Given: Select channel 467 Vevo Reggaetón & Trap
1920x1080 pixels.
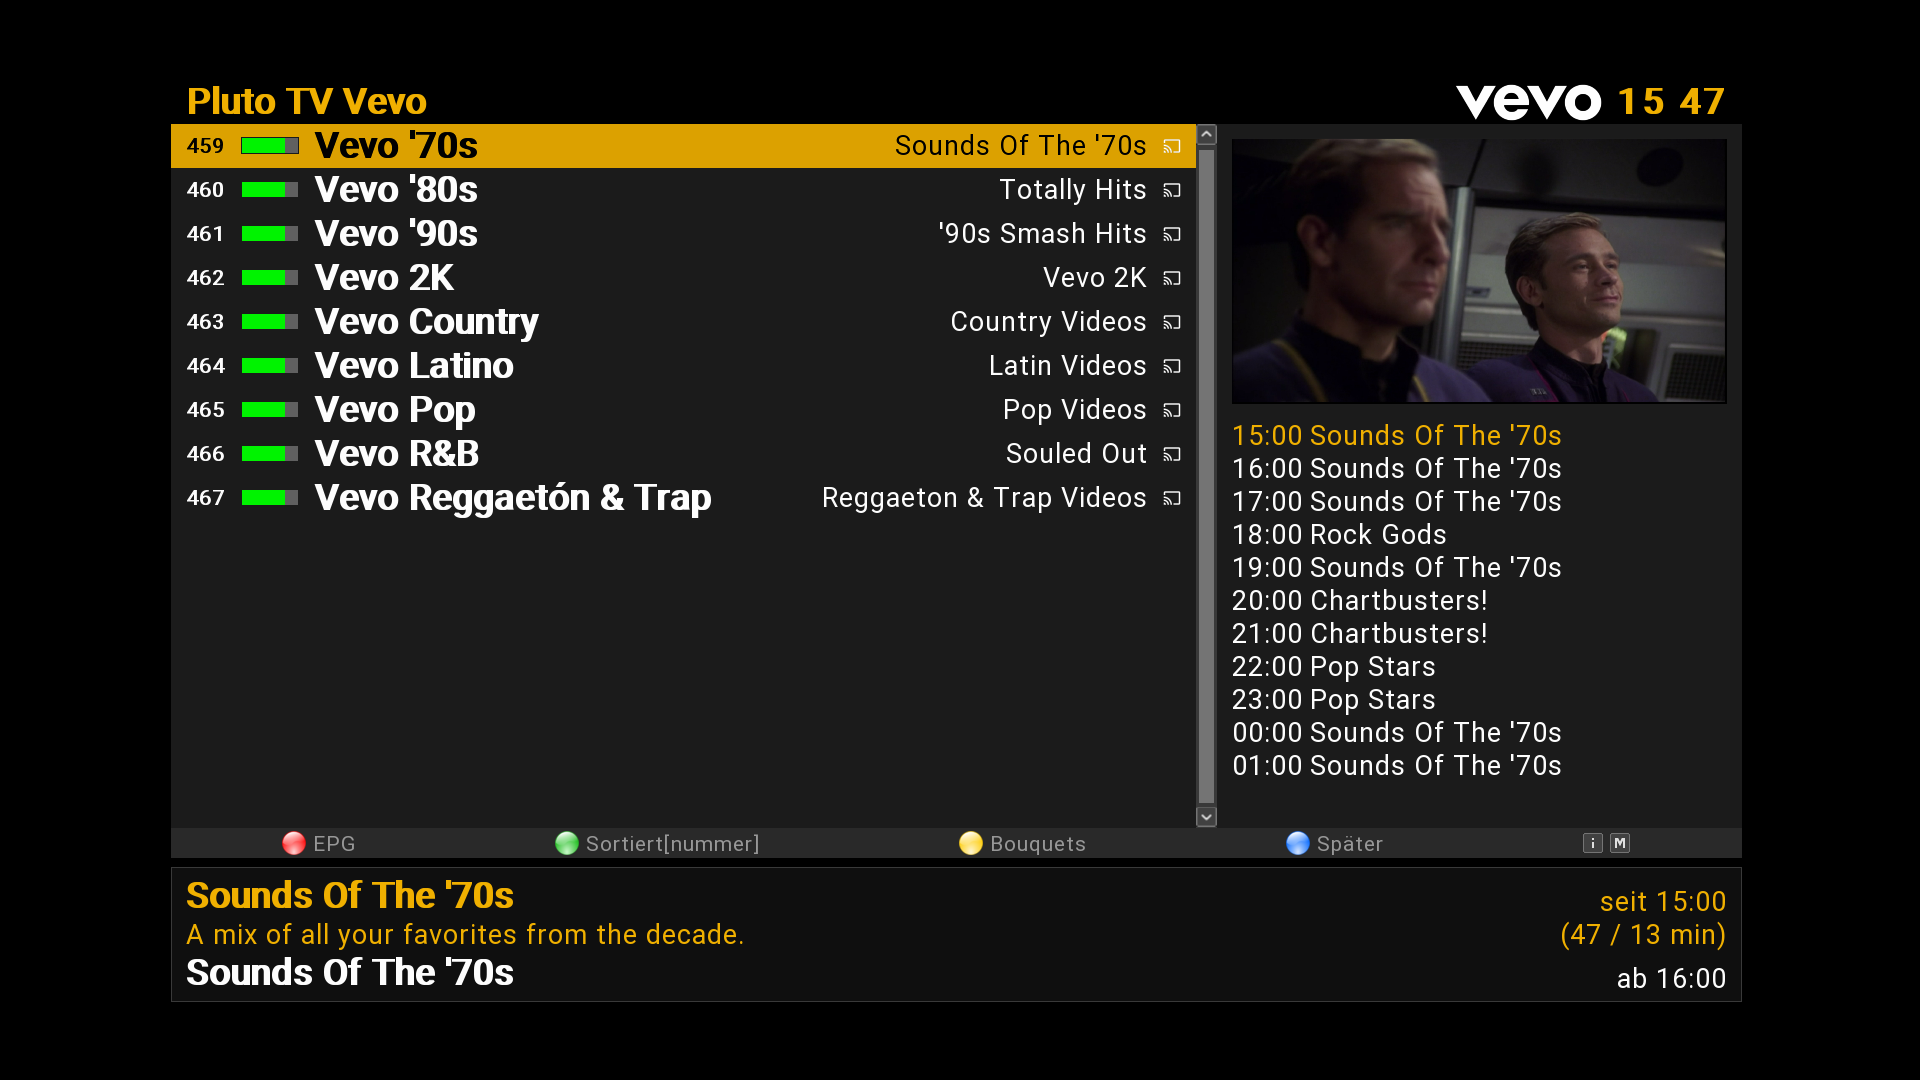Looking at the screenshot, I should pos(683,498).
